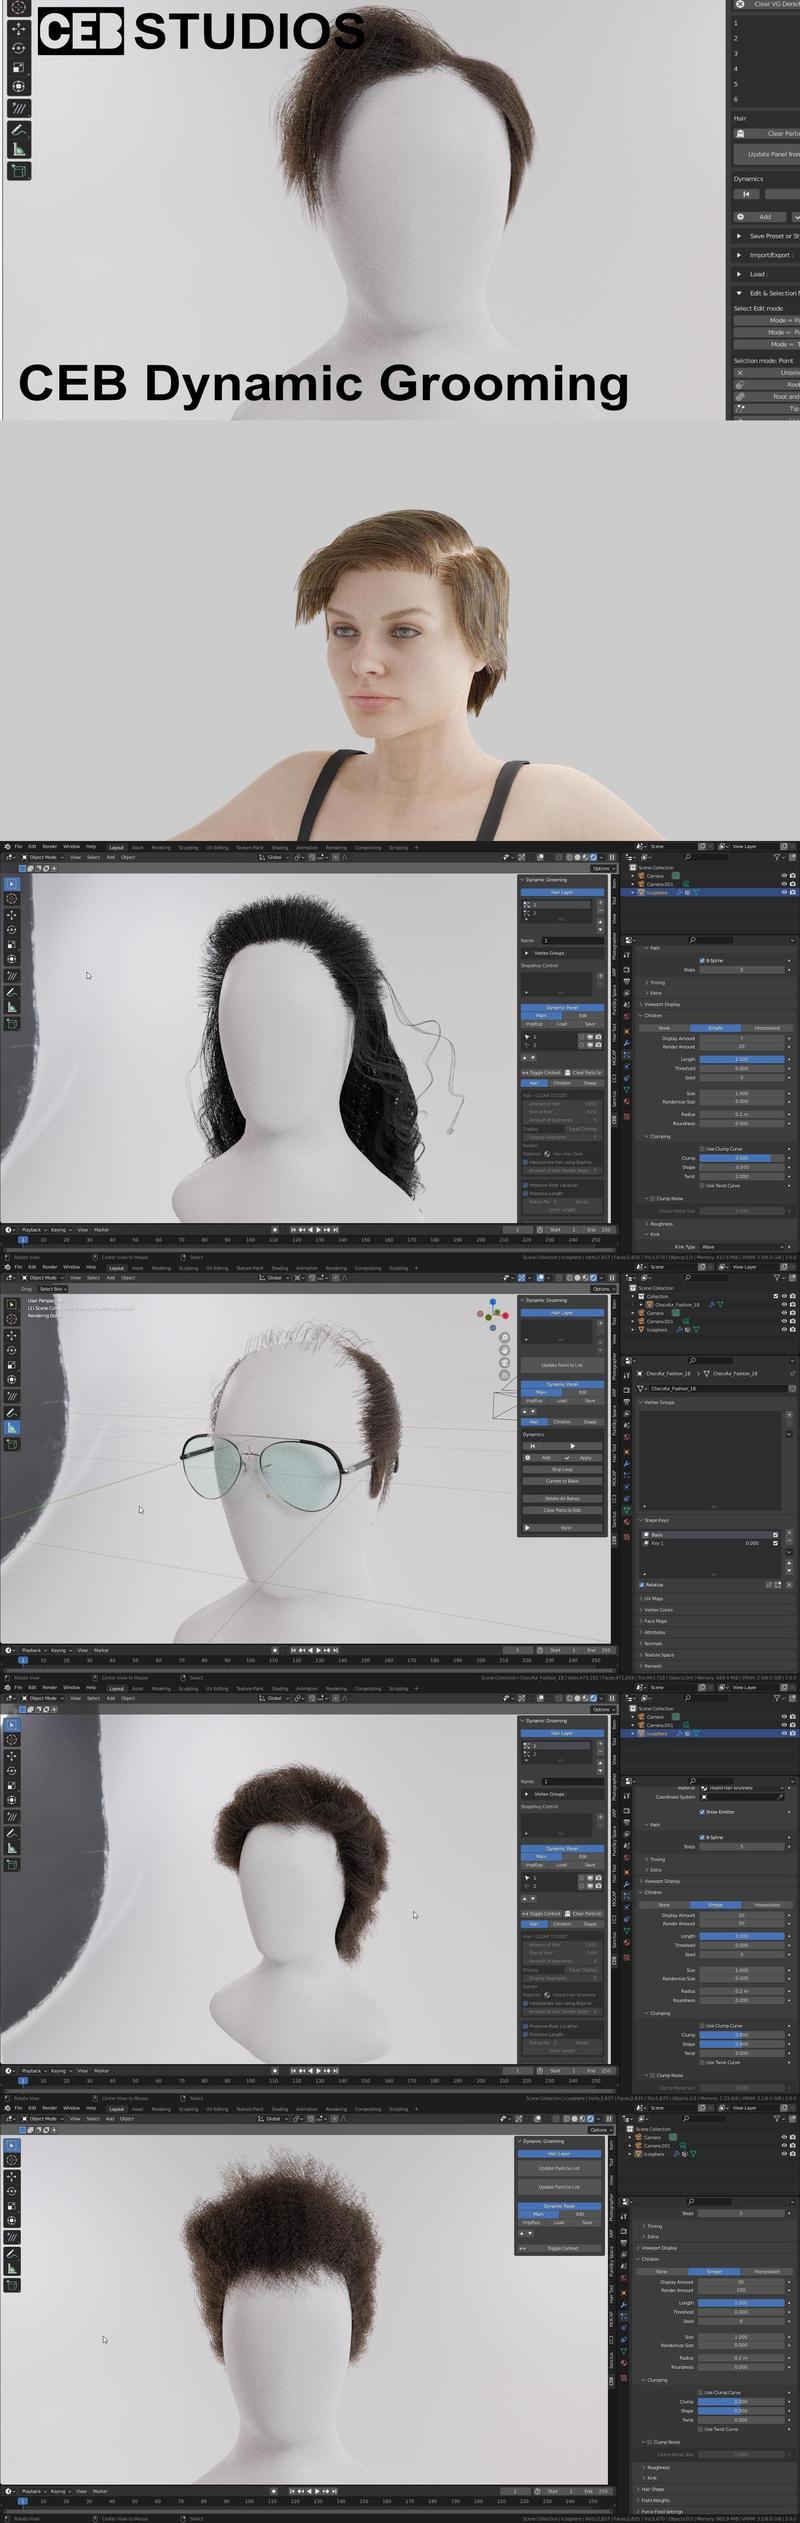800x2523 pixels.
Task: Select the Add Cube tool in black-hair window
Action: pyautogui.click(x=12, y=1023)
